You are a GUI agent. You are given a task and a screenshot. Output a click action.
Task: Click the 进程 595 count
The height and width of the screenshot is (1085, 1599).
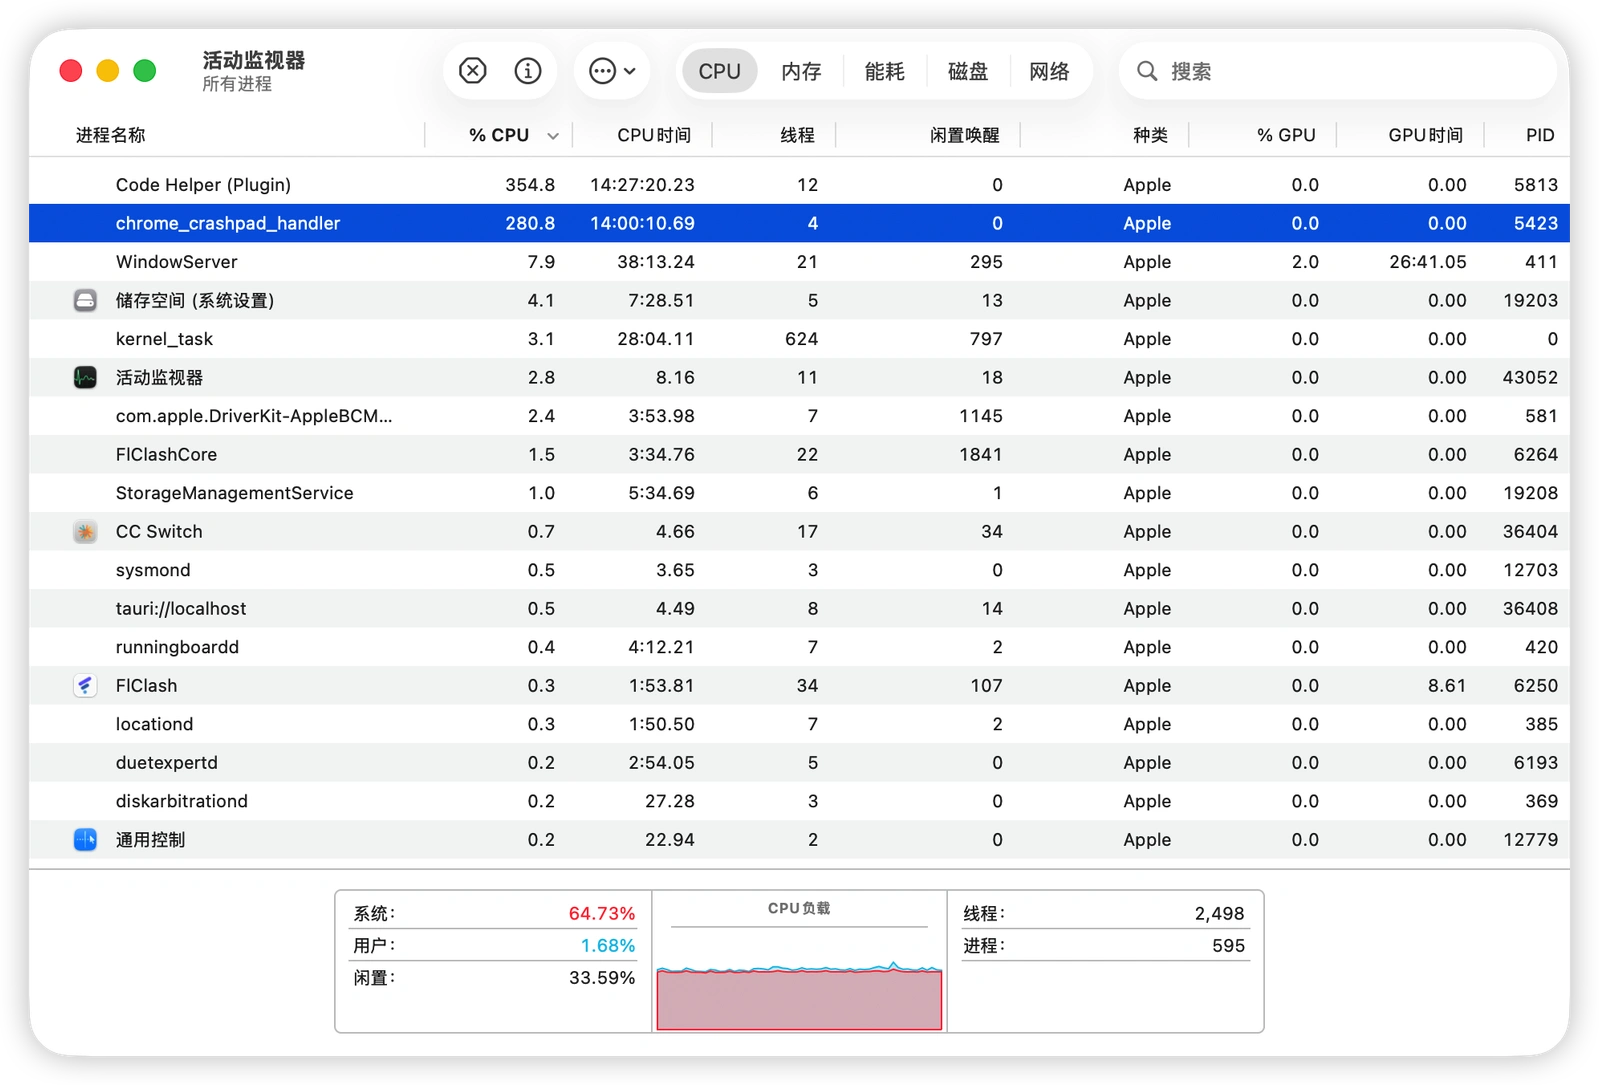1228,945
